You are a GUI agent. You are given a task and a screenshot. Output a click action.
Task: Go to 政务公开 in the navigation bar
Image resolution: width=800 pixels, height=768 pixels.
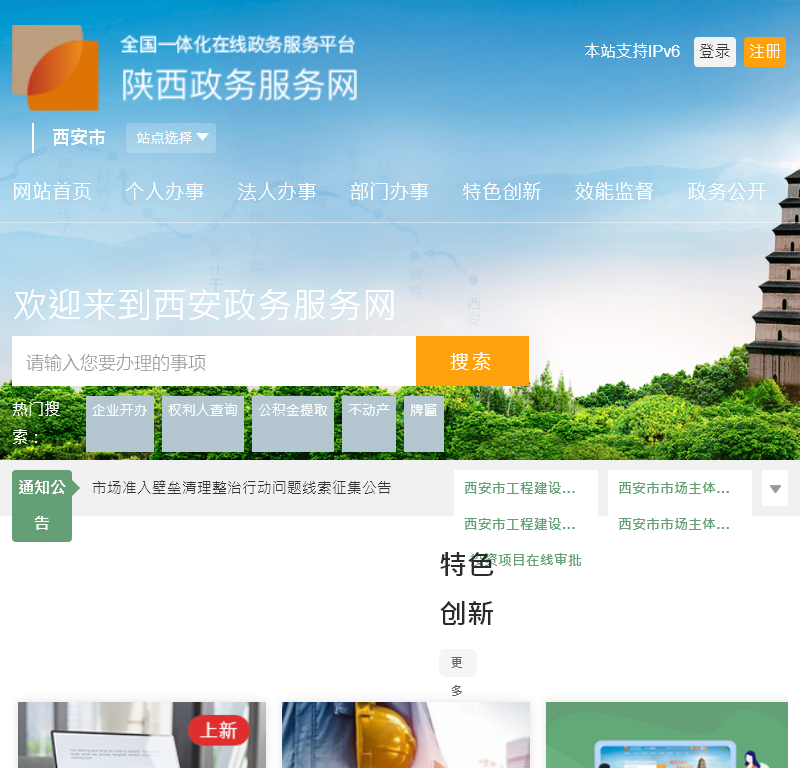726,191
